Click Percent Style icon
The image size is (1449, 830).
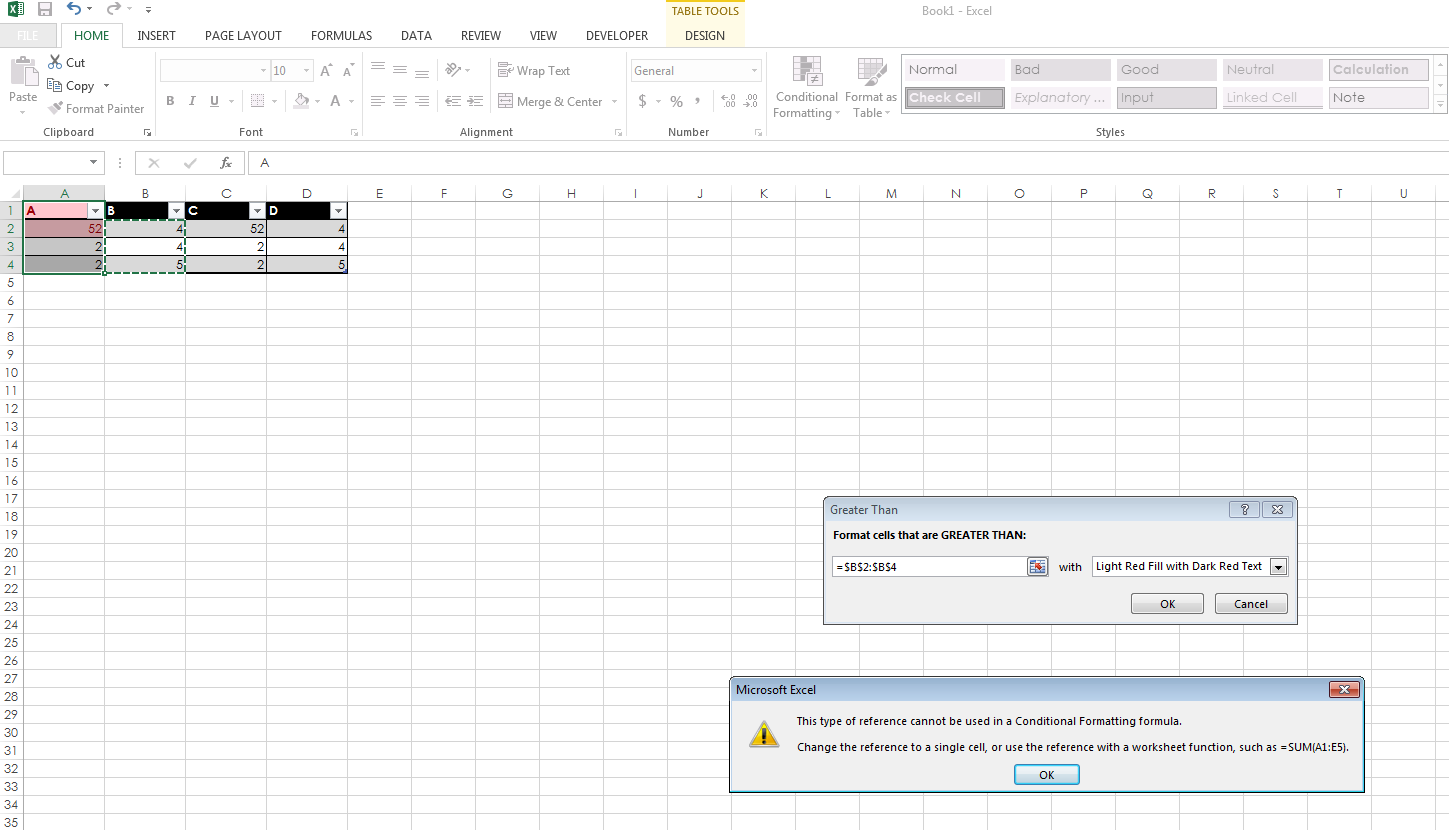676,101
